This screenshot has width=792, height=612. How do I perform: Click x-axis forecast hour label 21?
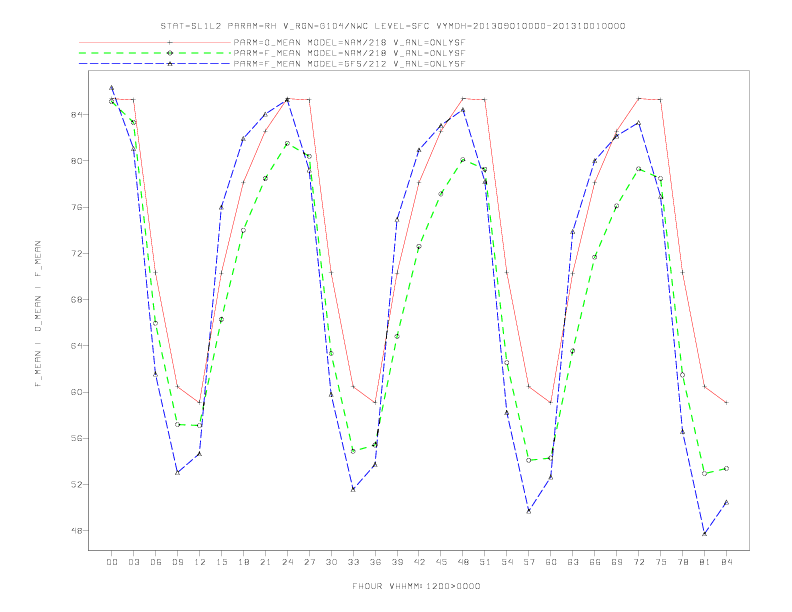(x=265, y=562)
